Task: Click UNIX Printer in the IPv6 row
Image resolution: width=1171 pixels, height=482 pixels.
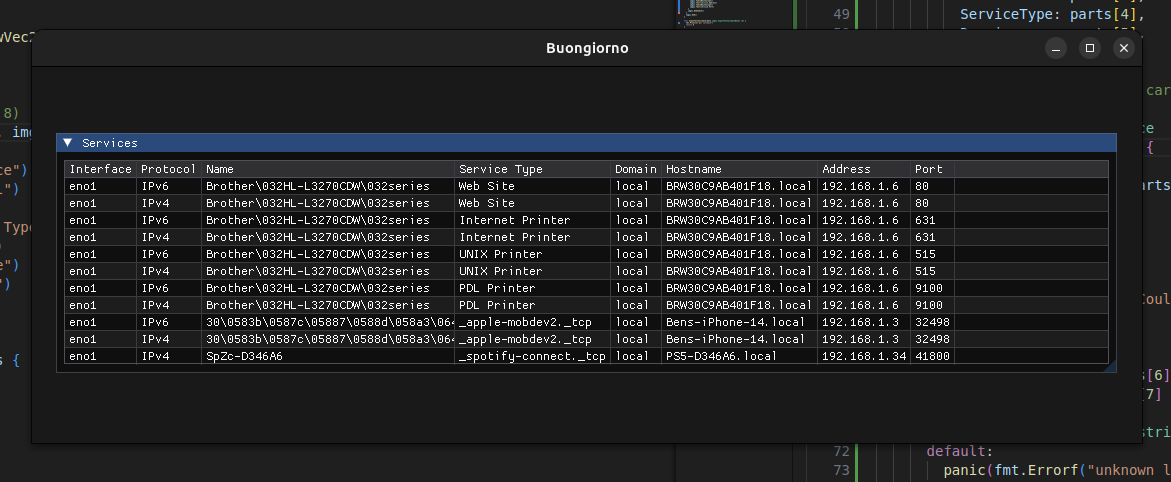Action: pyautogui.click(x=500, y=254)
